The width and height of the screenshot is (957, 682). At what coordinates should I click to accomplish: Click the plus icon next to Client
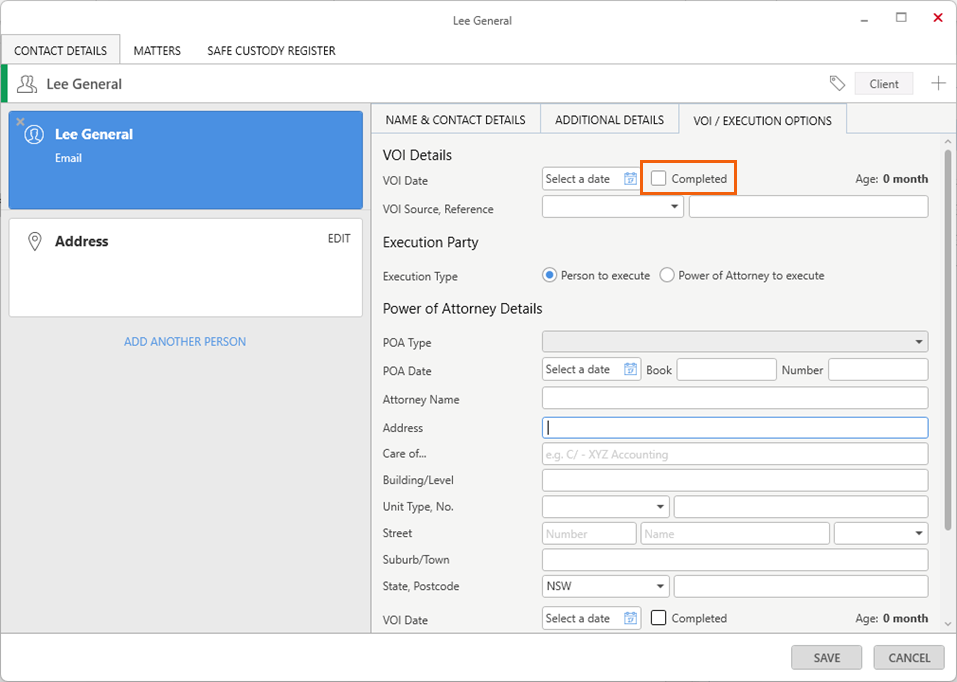click(x=938, y=84)
